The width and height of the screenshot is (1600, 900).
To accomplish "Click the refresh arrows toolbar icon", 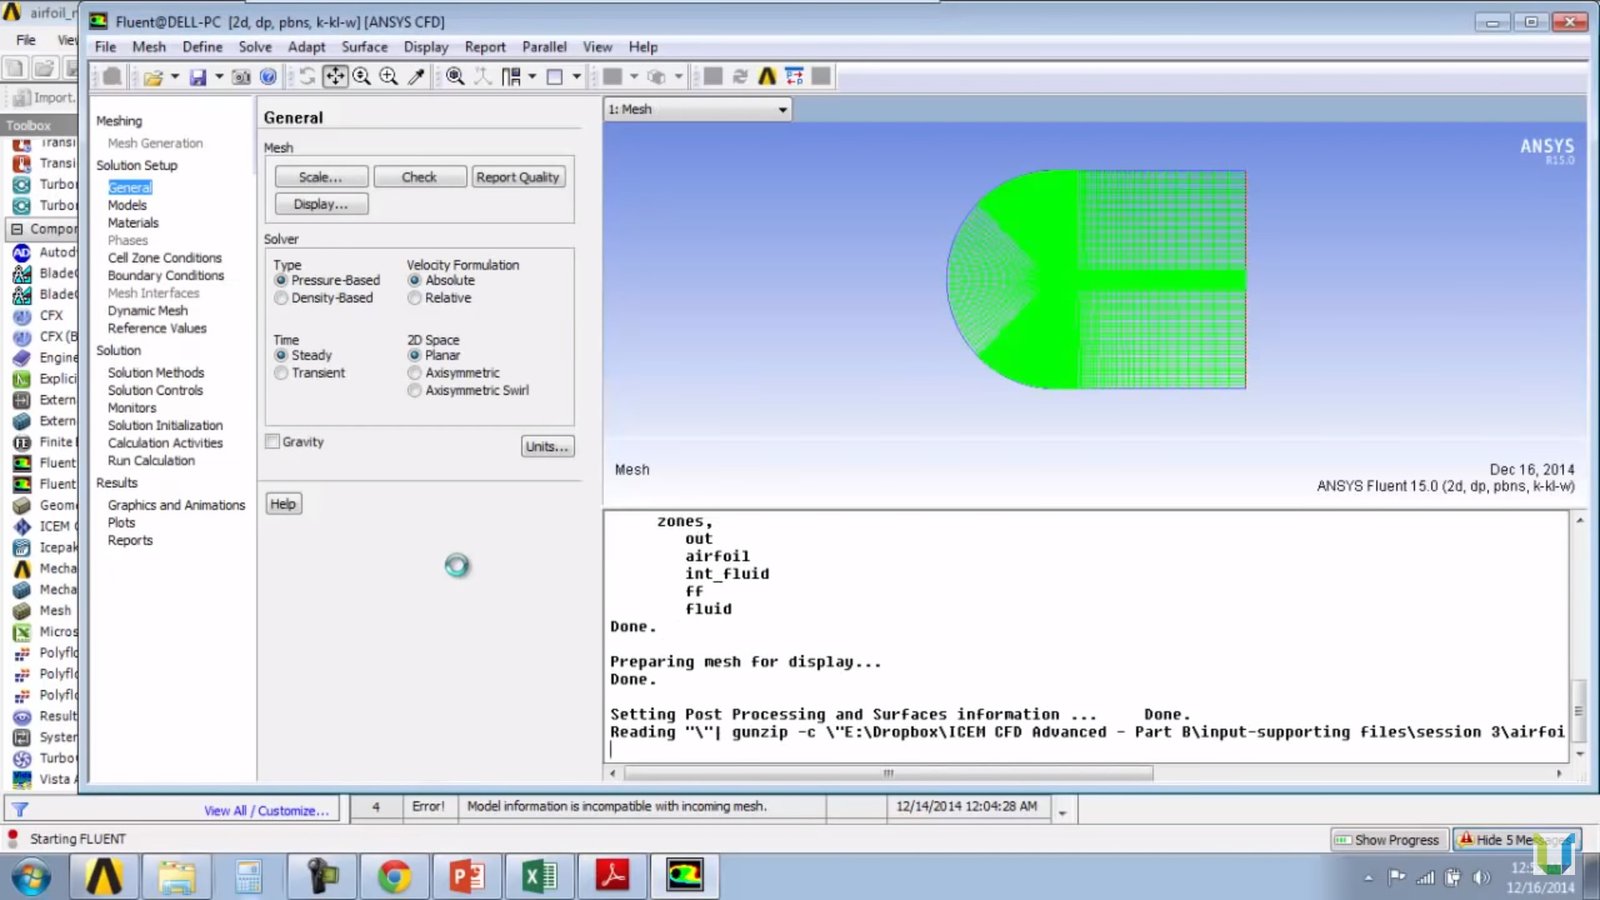I will click(740, 77).
